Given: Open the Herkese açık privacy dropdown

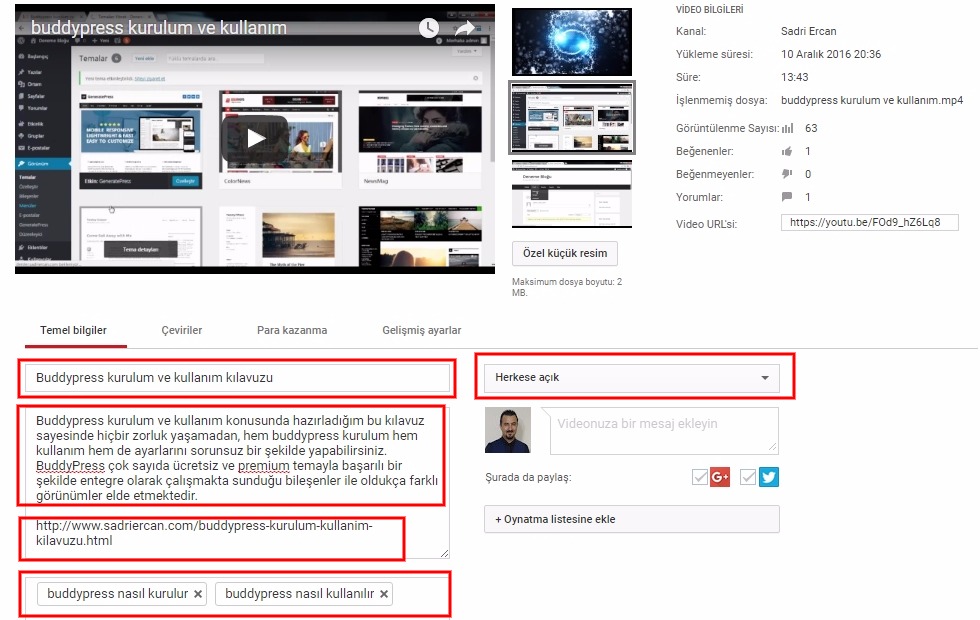Looking at the screenshot, I should coord(632,378).
